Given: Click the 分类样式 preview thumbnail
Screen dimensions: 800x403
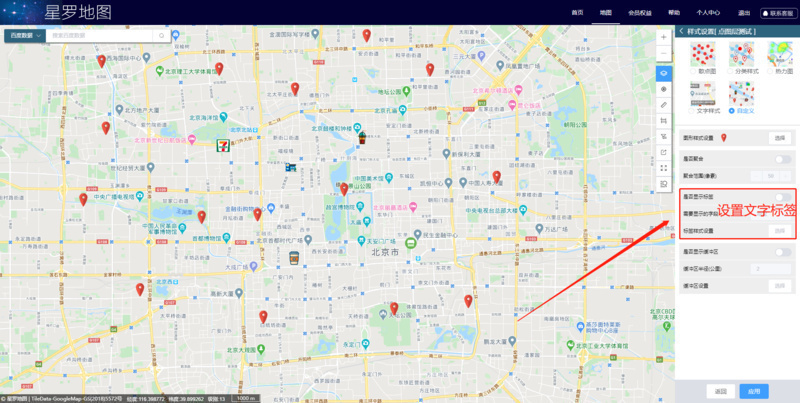Looking at the screenshot, I should (741, 54).
